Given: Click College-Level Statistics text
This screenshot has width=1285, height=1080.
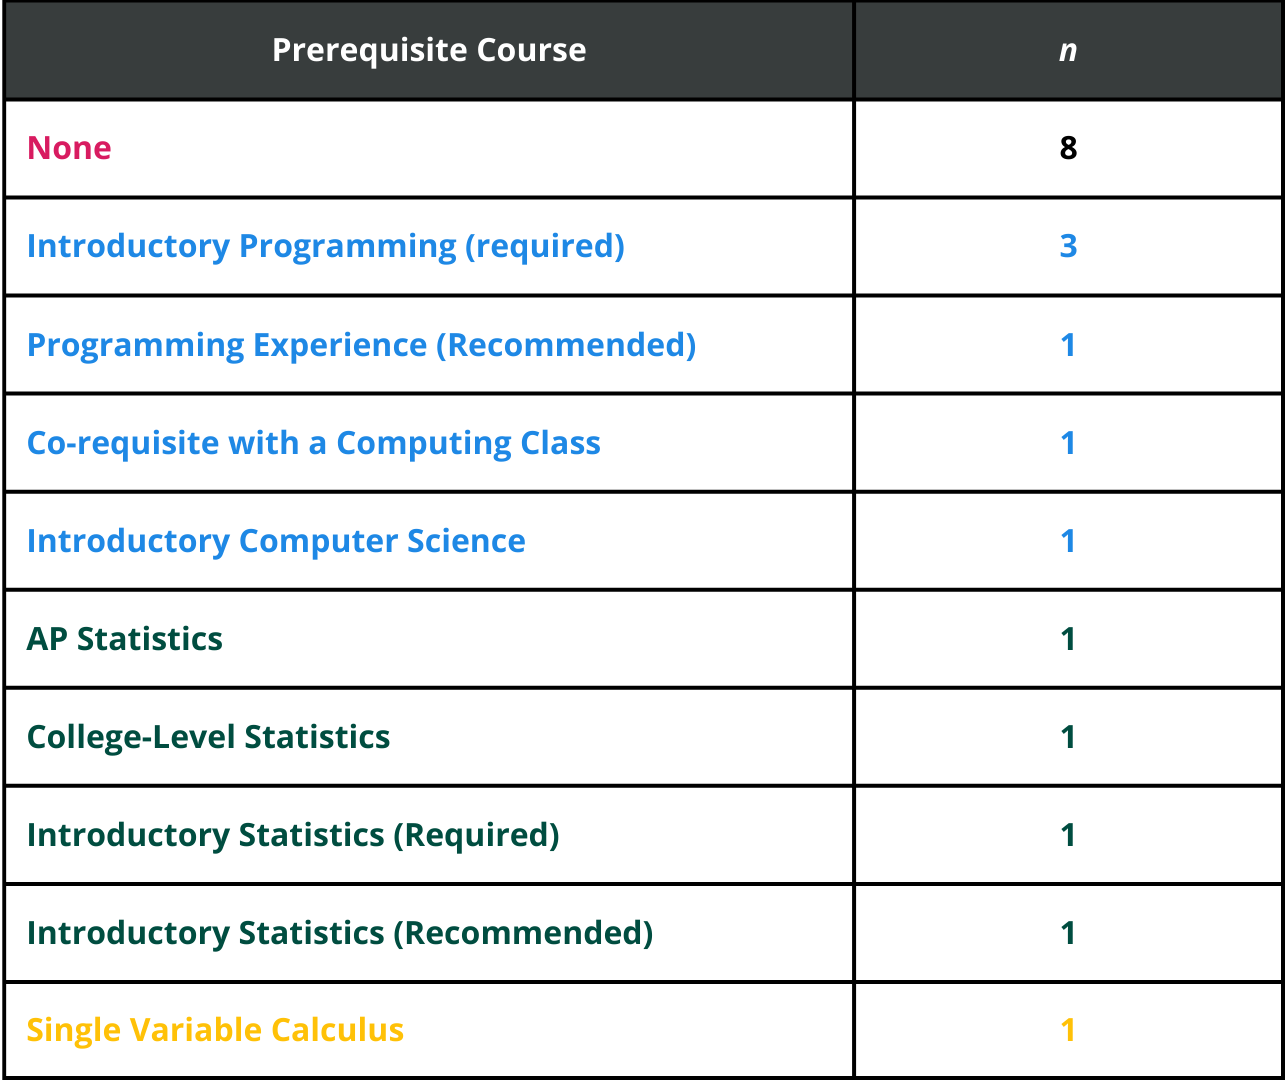Looking at the screenshot, I should 208,737.
